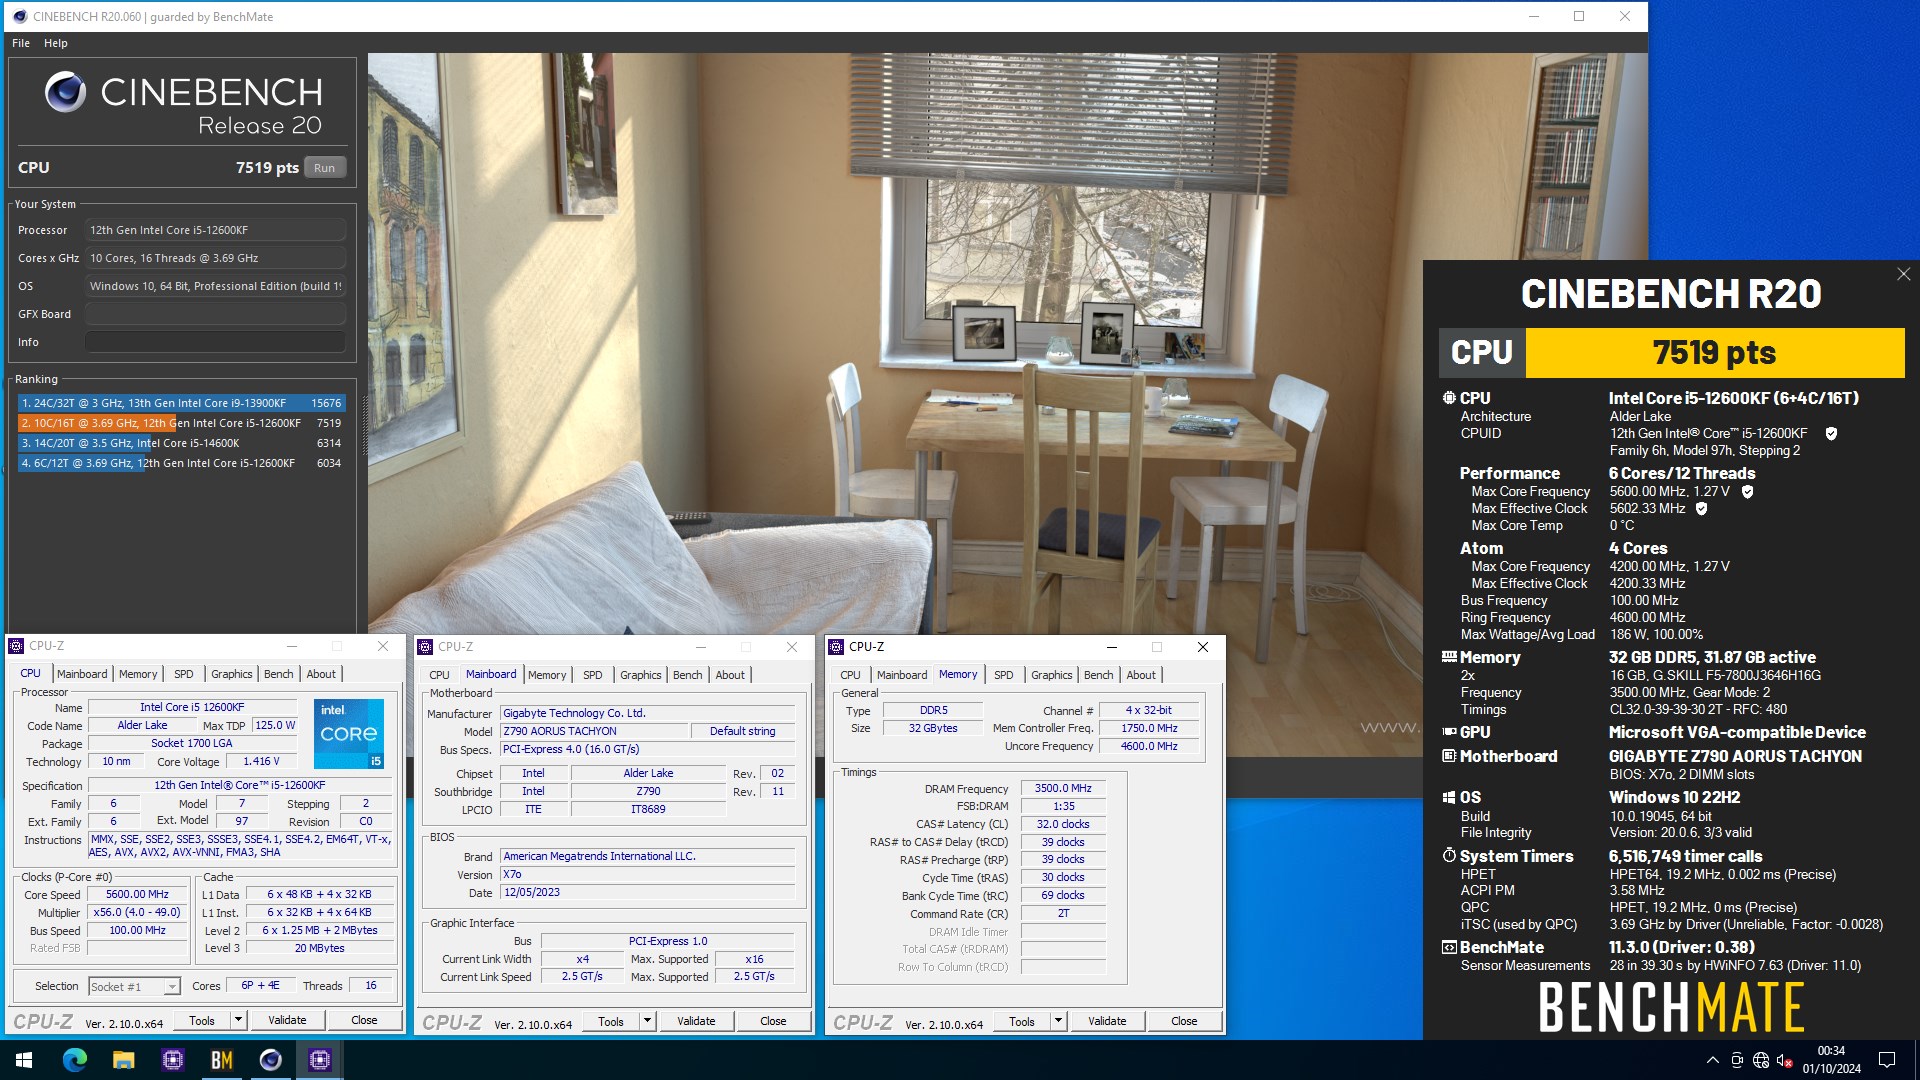Select ranking row 4 with score 6034
Image resolution: width=1920 pixels, height=1080 pixels.
point(182,463)
